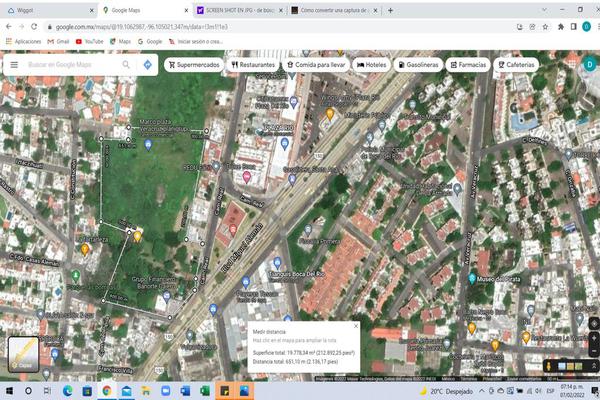
Task: Select the Restaurantes filter chip
Action: pyautogui.click(x=253, y=64)
